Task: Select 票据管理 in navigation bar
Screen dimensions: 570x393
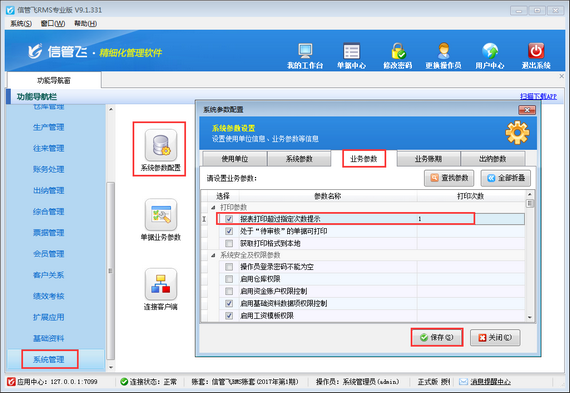Action: coord(48,233)
